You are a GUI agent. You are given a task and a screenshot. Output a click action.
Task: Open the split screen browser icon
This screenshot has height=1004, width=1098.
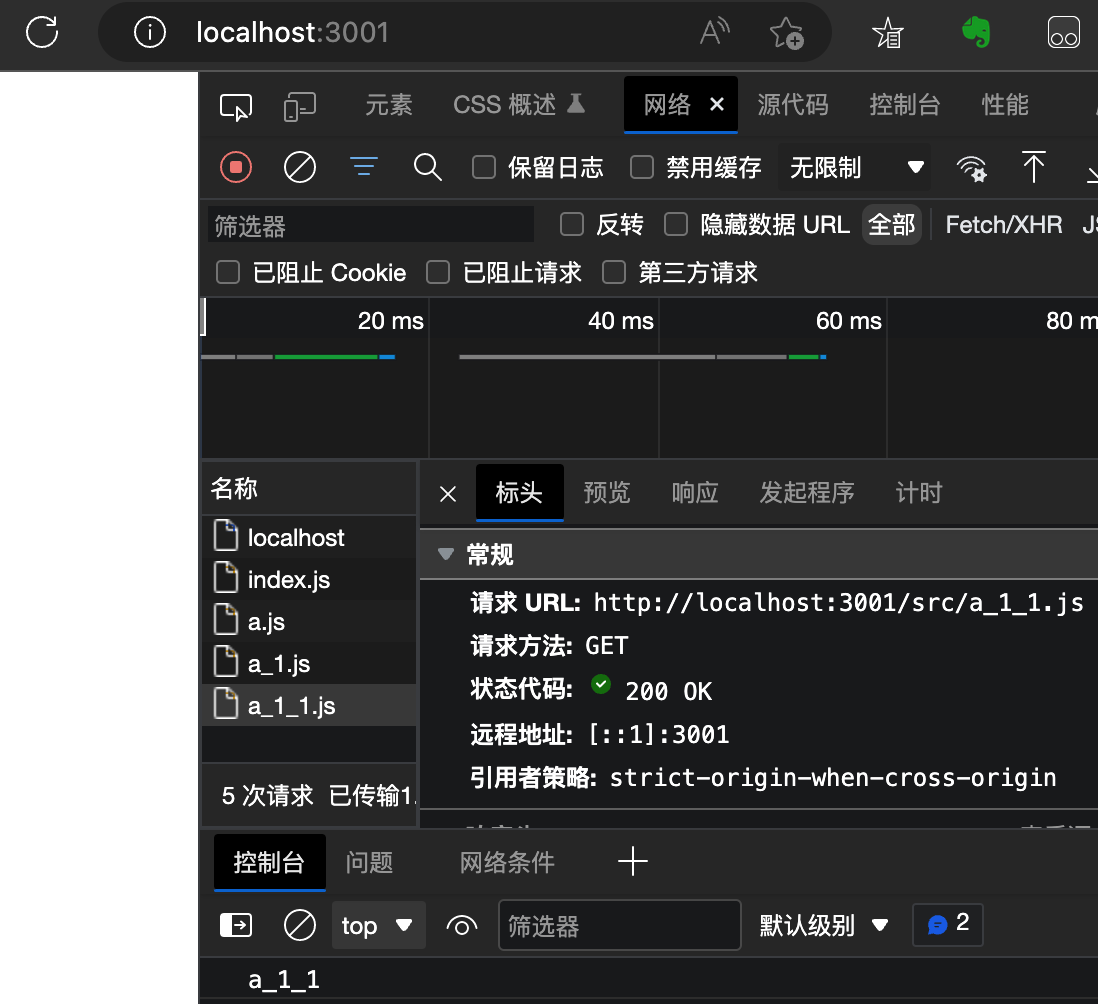[1064, 32]
